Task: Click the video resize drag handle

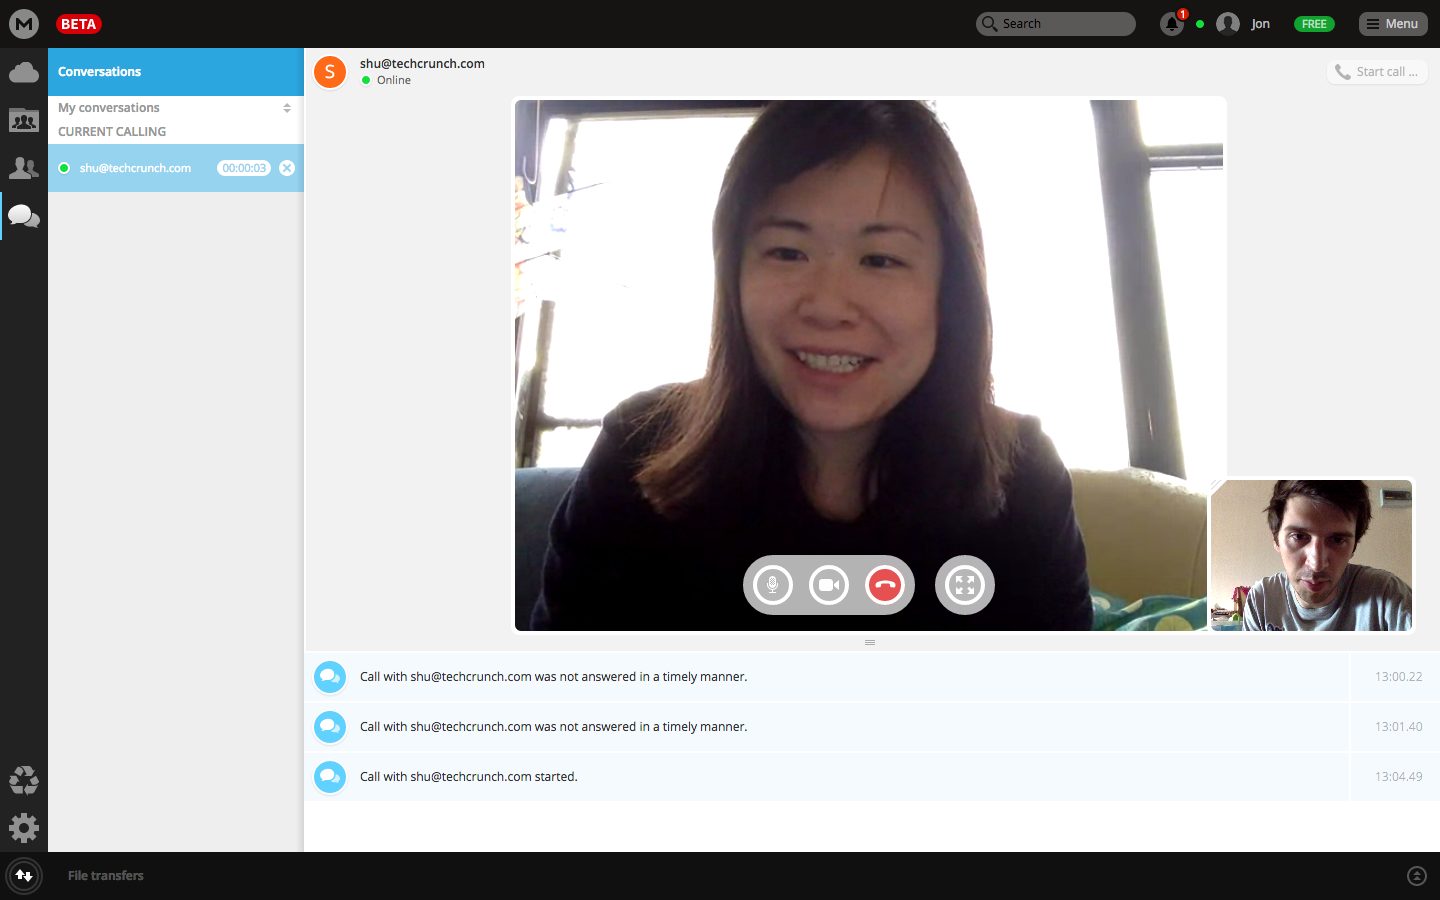Action: click(870, 642)
